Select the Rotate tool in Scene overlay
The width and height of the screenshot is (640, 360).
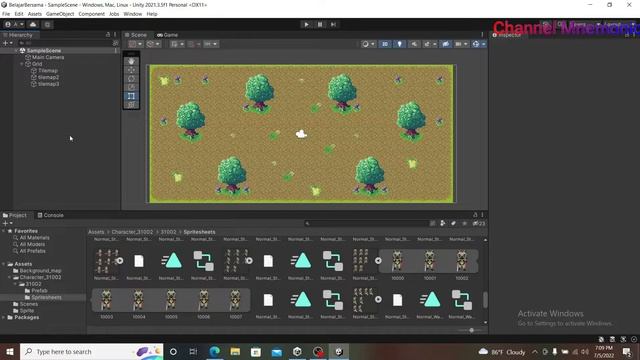[x=131, y=78]
